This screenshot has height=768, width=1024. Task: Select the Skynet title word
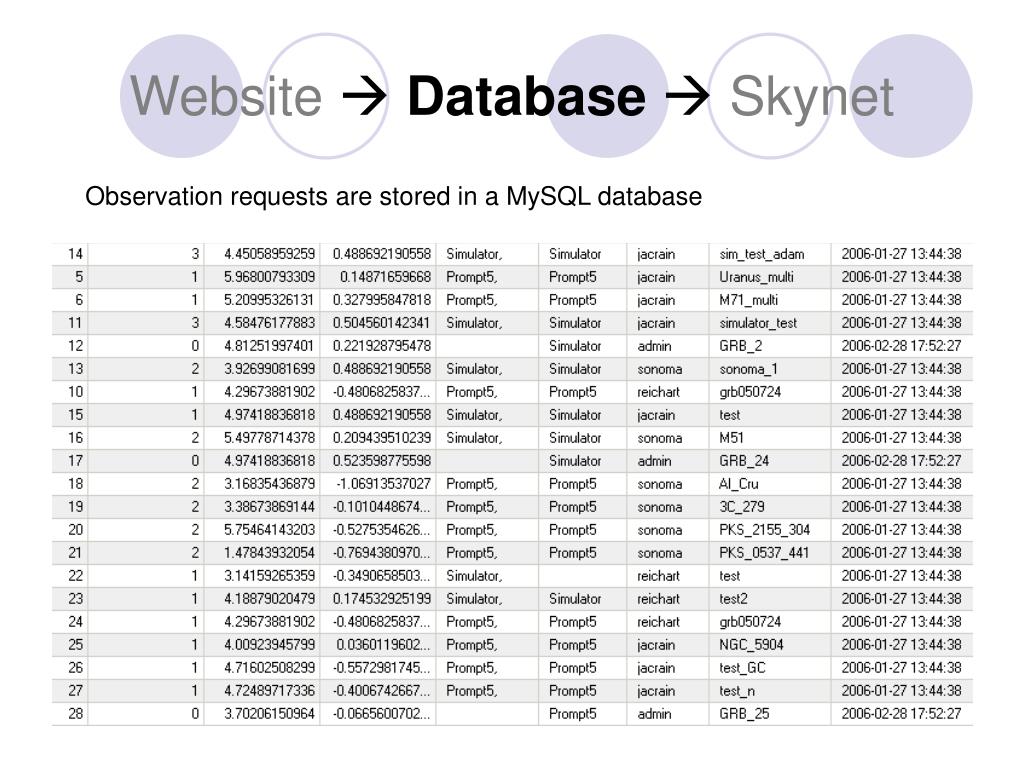pyautogui.click(x=811, y=97)
